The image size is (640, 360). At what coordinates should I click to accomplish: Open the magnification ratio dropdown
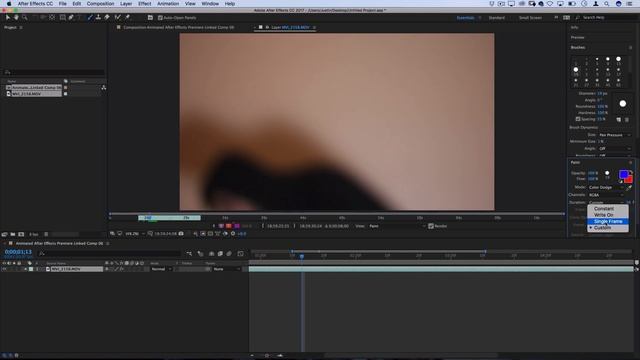135,233
